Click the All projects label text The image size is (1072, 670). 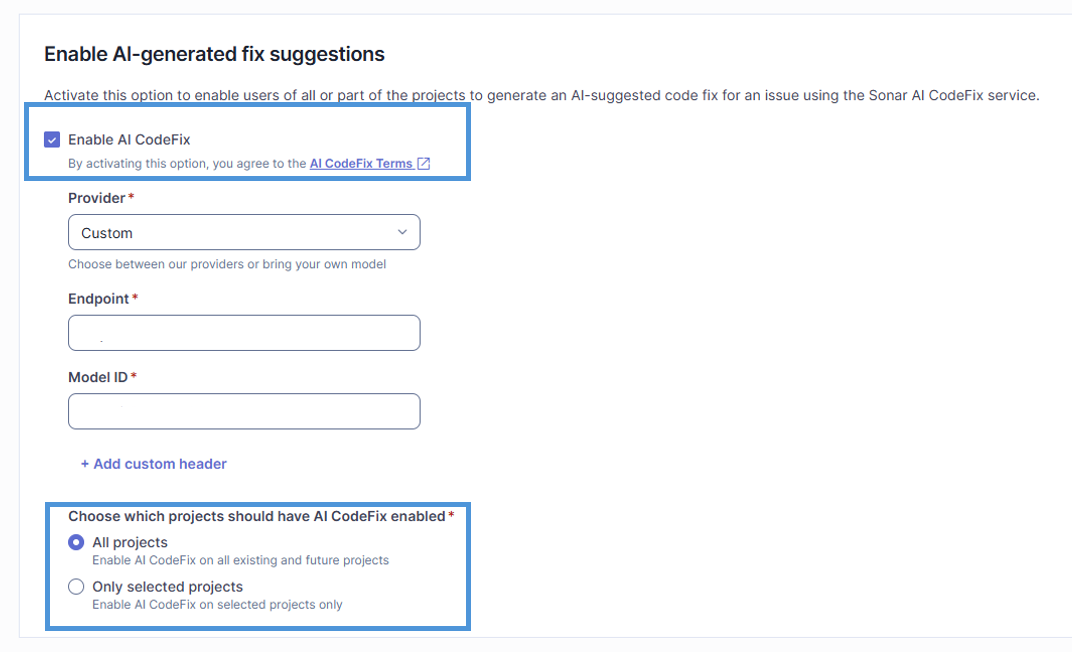tap(130, 542)
